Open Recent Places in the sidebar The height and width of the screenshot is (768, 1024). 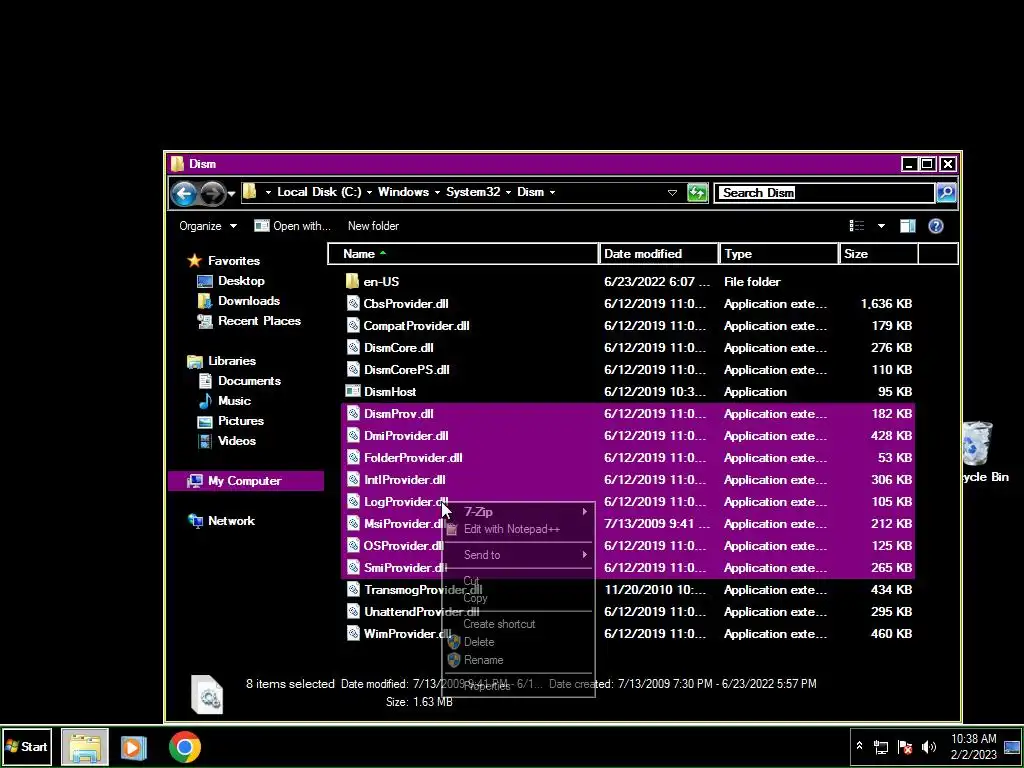click(x=259, y=321)
